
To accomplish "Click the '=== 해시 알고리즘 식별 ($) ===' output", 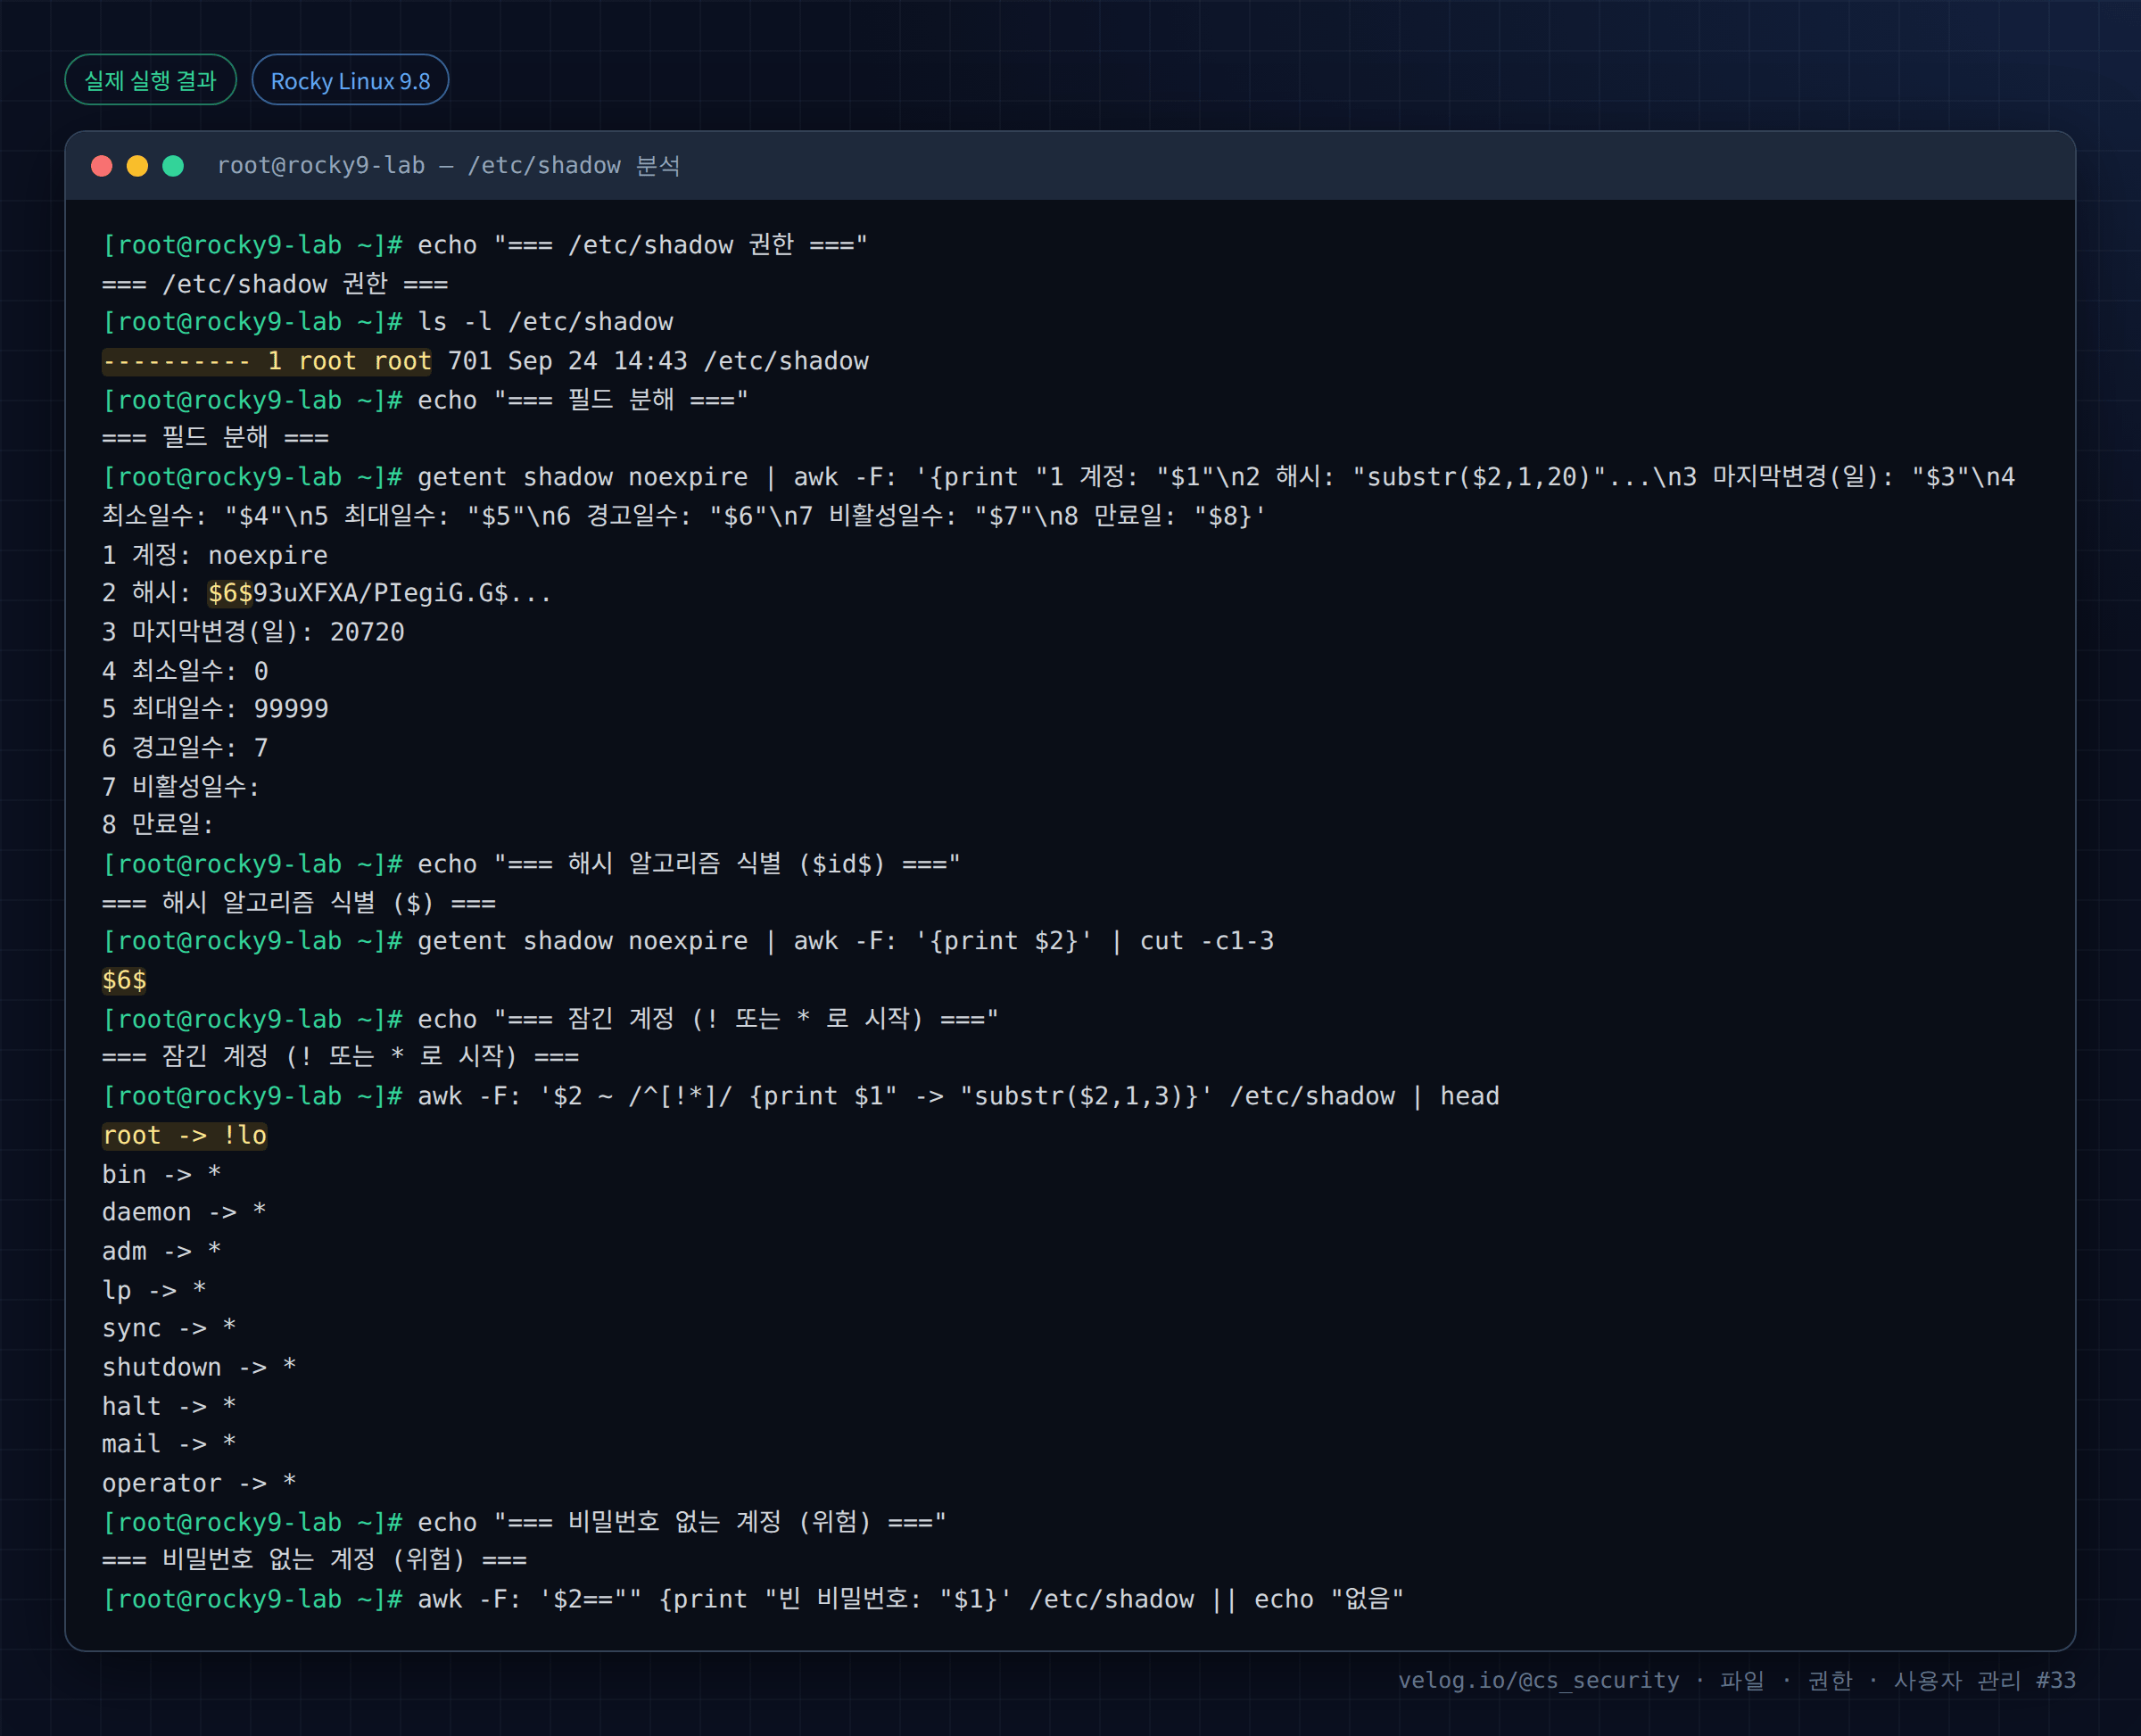I will (299, 903).
